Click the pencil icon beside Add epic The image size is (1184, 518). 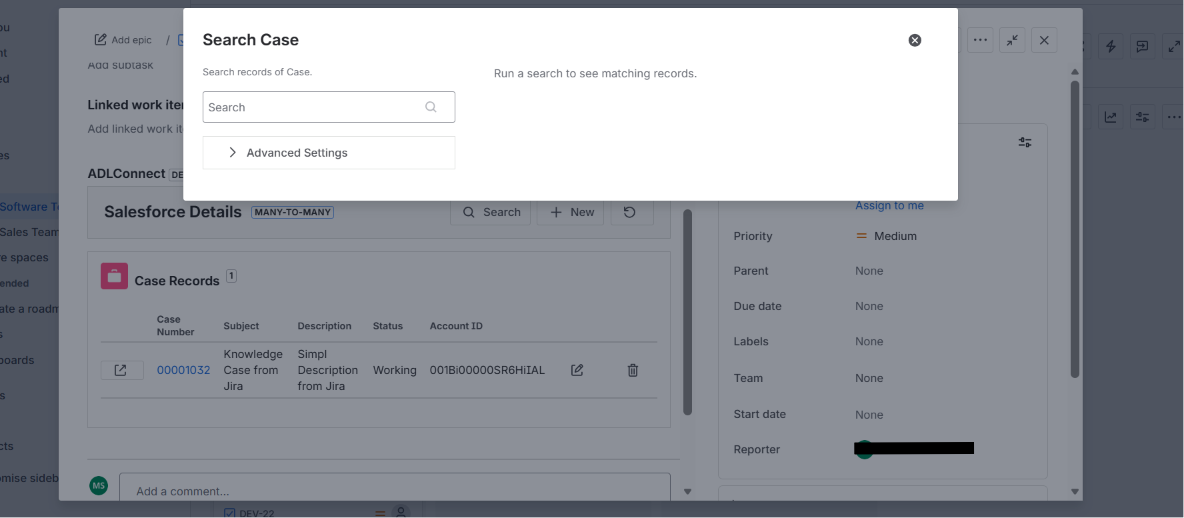pos(100,40)
